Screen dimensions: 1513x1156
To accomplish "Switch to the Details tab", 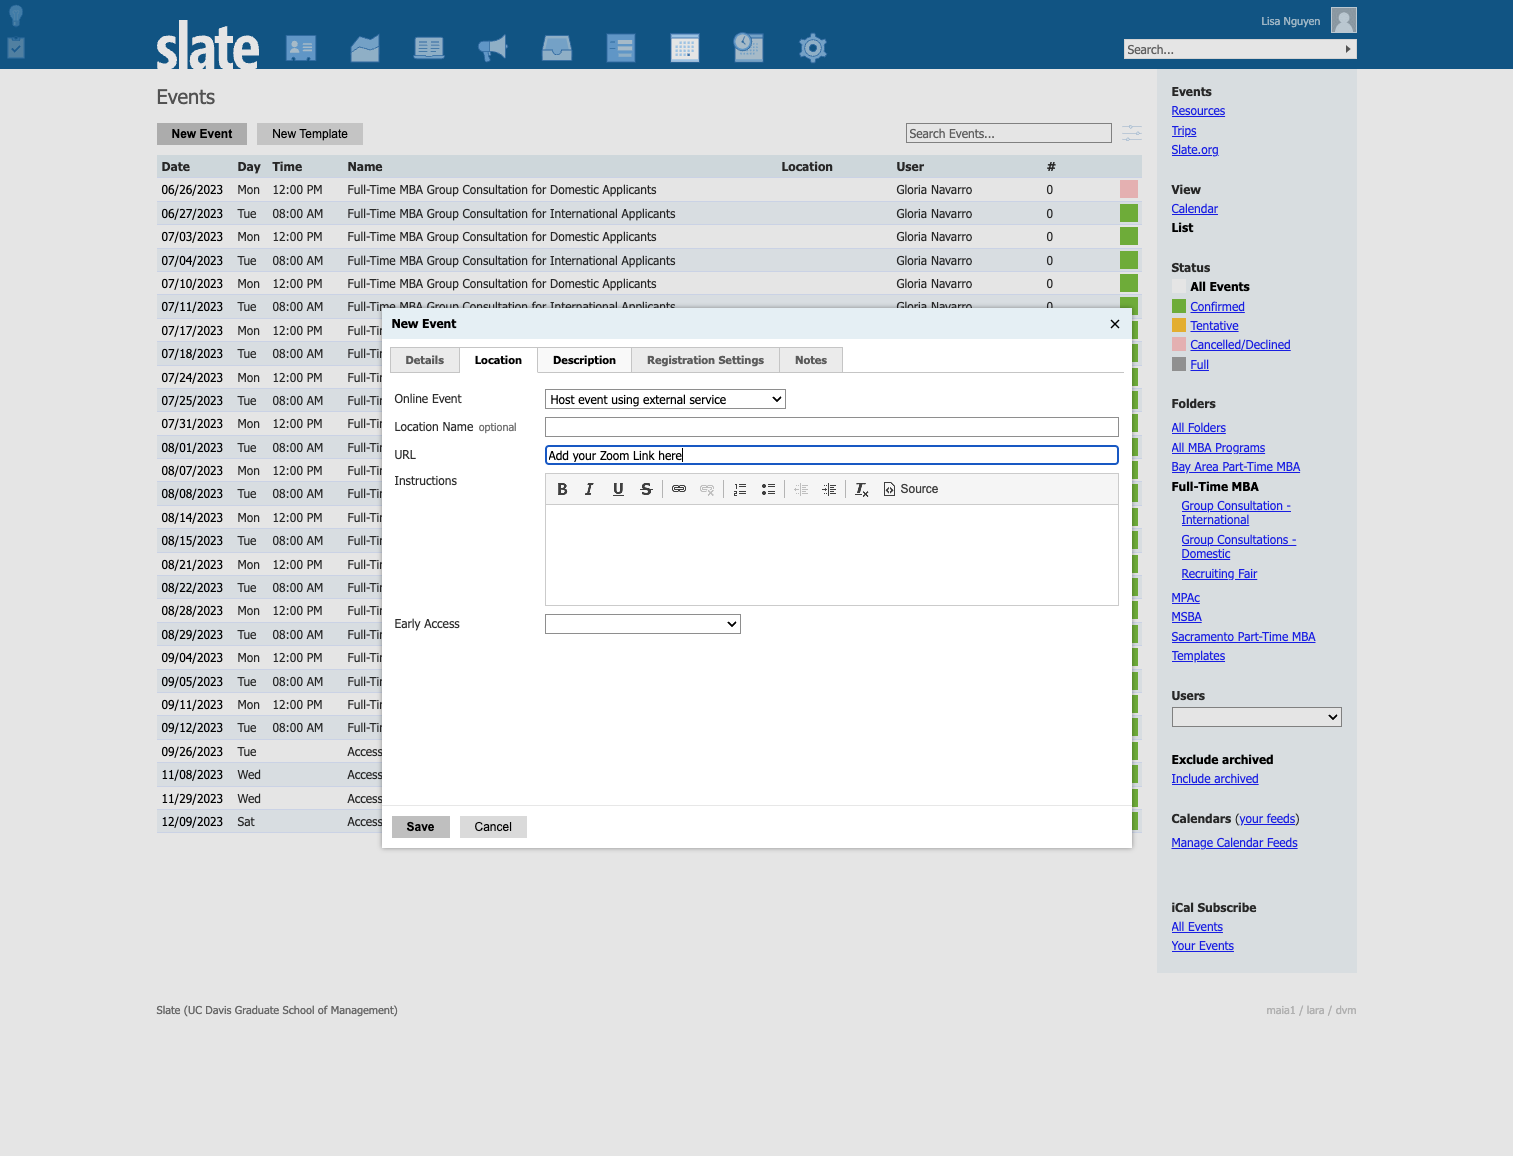I will [425, 360].
